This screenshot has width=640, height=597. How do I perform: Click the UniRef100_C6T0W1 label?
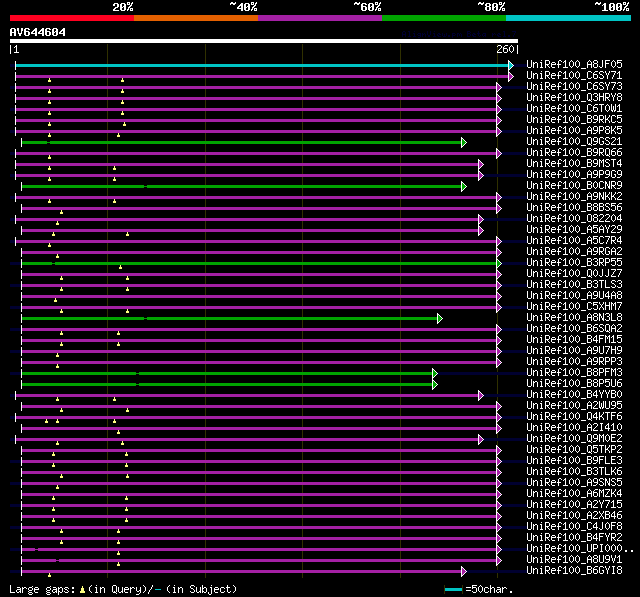pyautogui.click(x=574, y=109)
